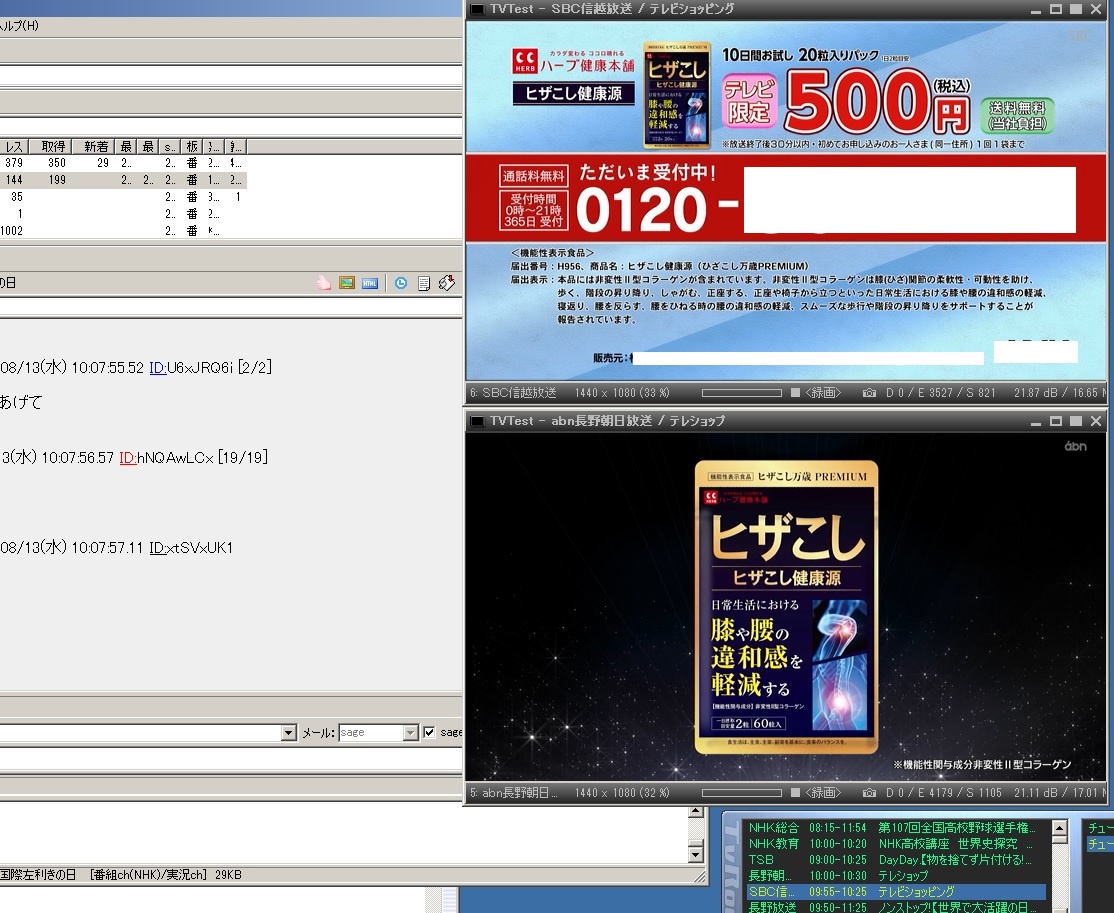Image resolution: width=1114 pixels, height=913 pixels.
Task: Click the blue clock icon in thread toolbar
Action: (x=401, y=283)
